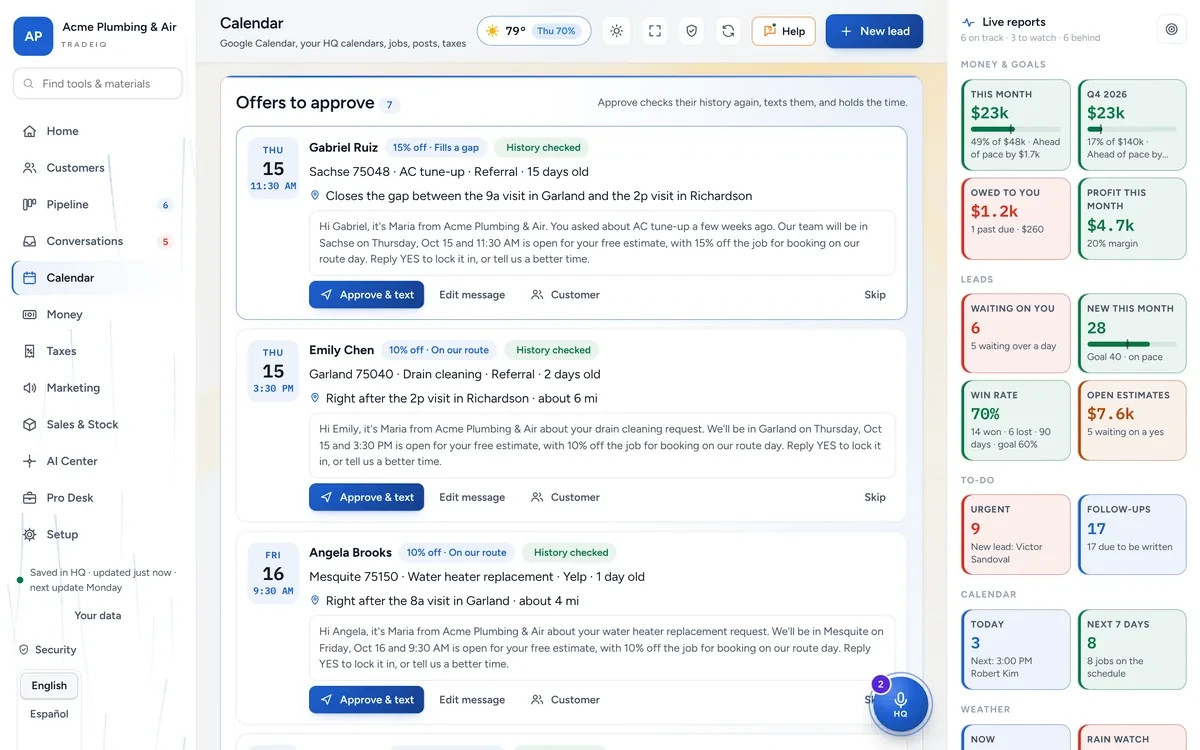Click Fri 16 9:30 AM date tile
1200x750 pixels.
pyautogui.click(x=273, y=573)
